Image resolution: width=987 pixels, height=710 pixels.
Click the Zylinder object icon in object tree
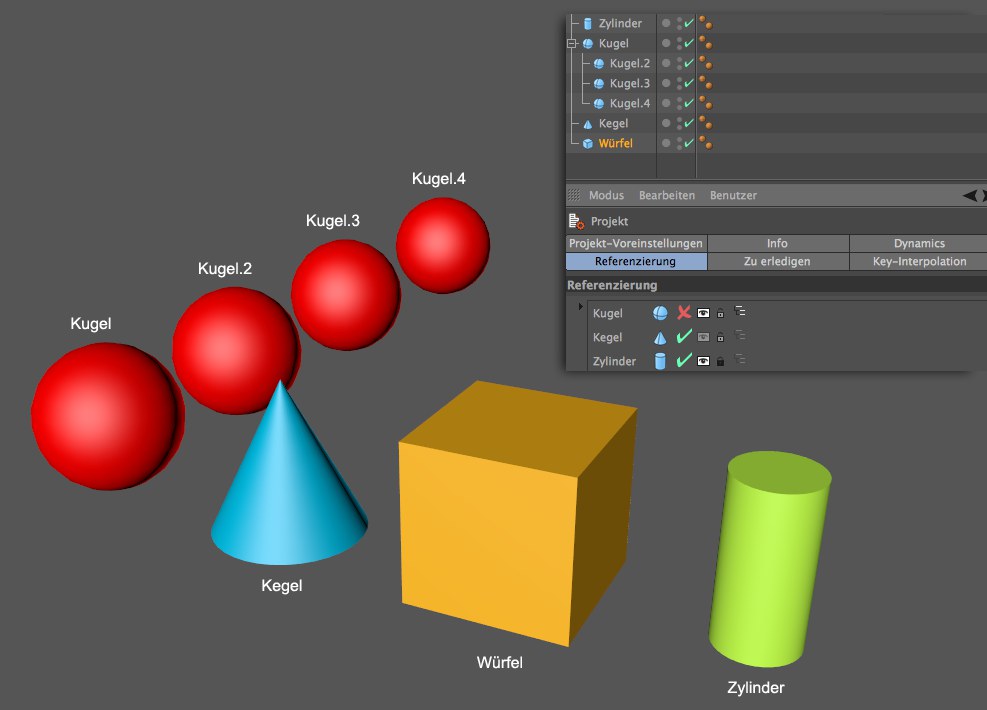coord(588,23)
